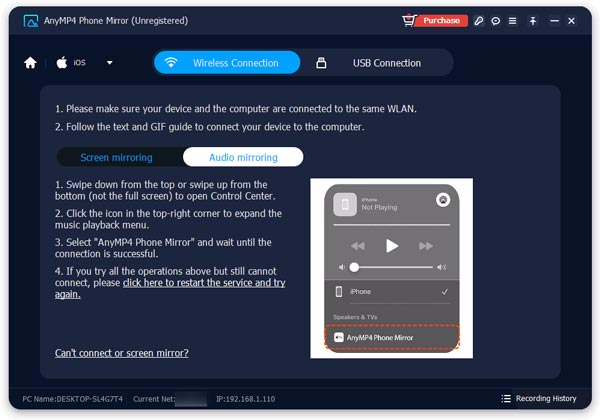600x420 pixels.
Task: Click the red Purchase button
Action: click(441, 20)
